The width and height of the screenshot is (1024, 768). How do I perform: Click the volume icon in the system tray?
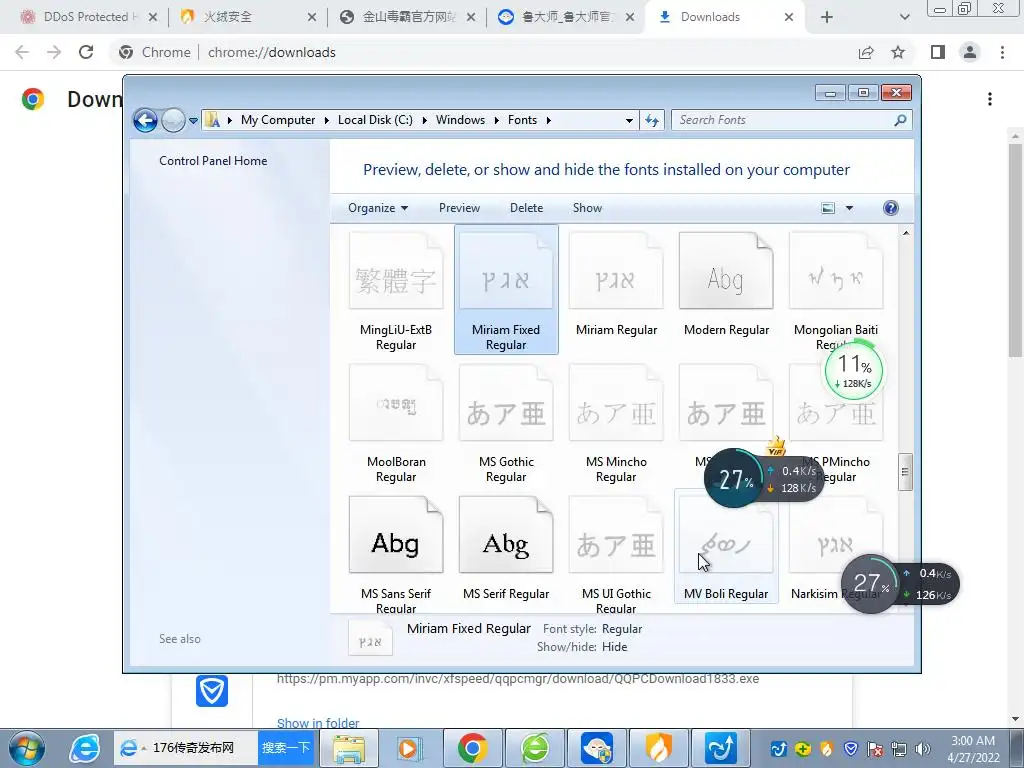pyautogui.click(x=923, y=749)
